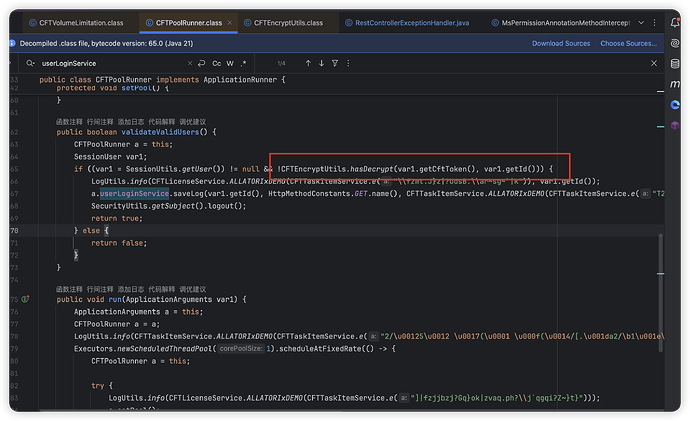
Task: Click line number 70 in gutter
Action: coord(14,231)
